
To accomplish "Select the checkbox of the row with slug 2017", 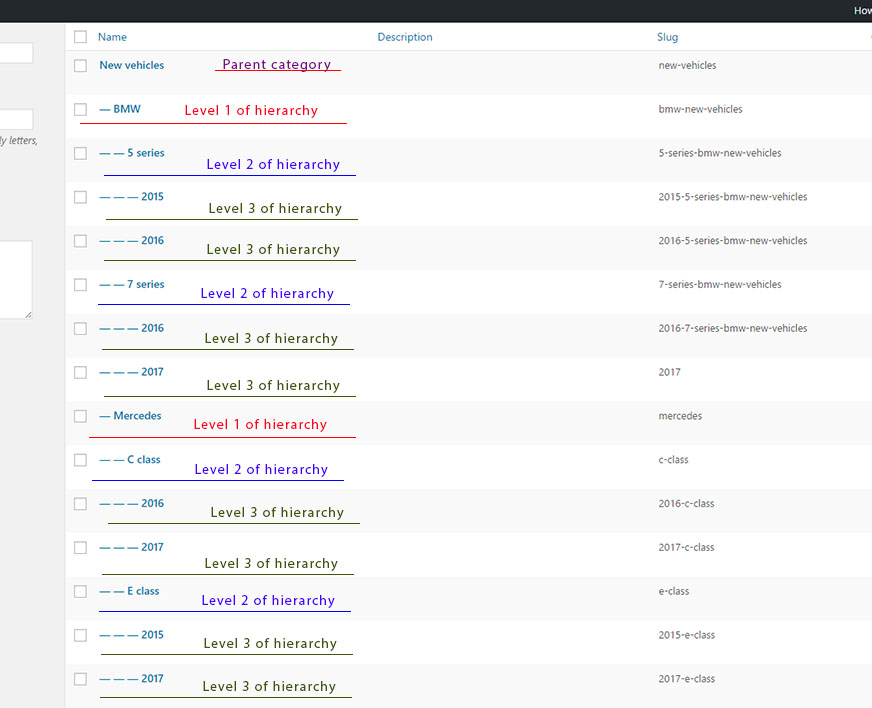I will click(x=81, y=373).
